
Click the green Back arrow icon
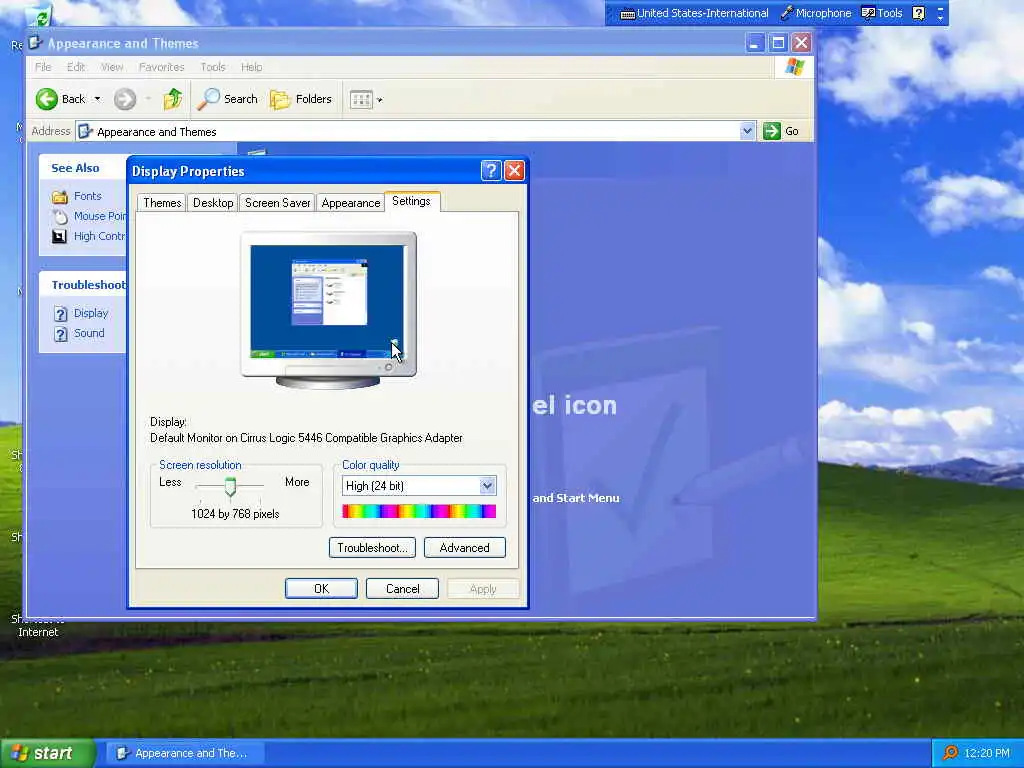click(x=46, y=99)
